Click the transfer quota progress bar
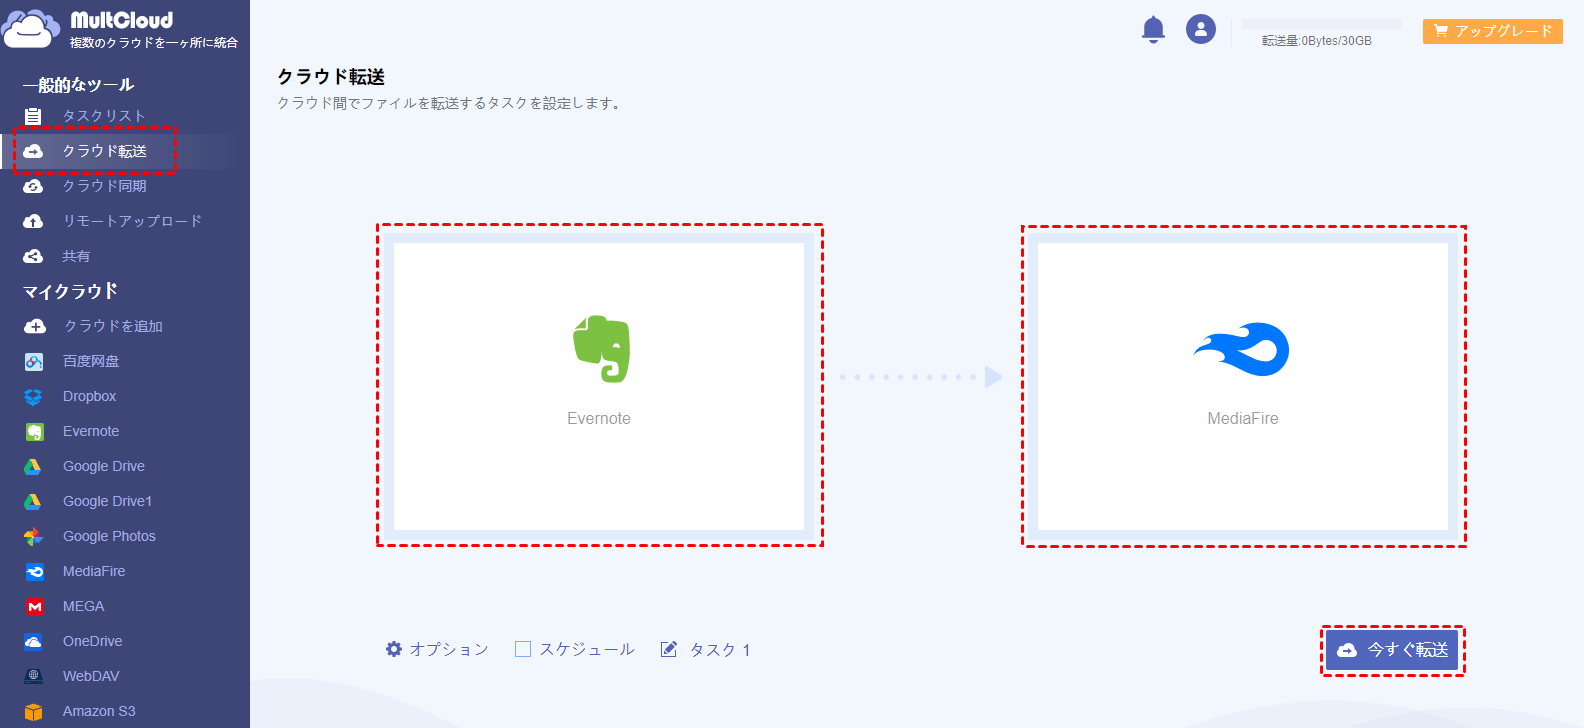 (x=1322, y=23)
